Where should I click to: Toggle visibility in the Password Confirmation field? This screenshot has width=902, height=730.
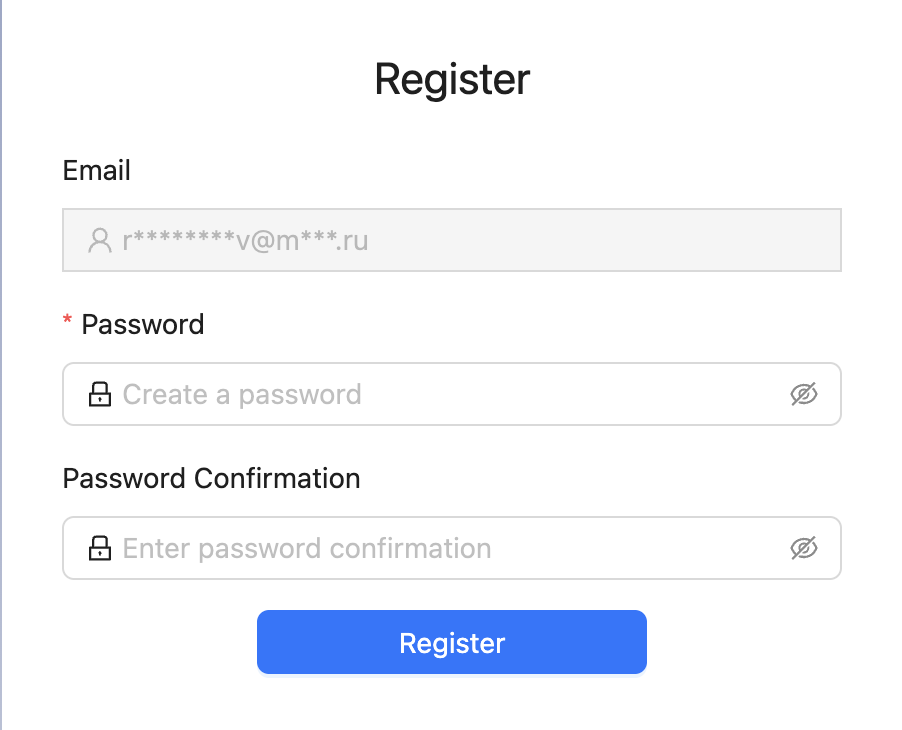(x=804, y=548)
